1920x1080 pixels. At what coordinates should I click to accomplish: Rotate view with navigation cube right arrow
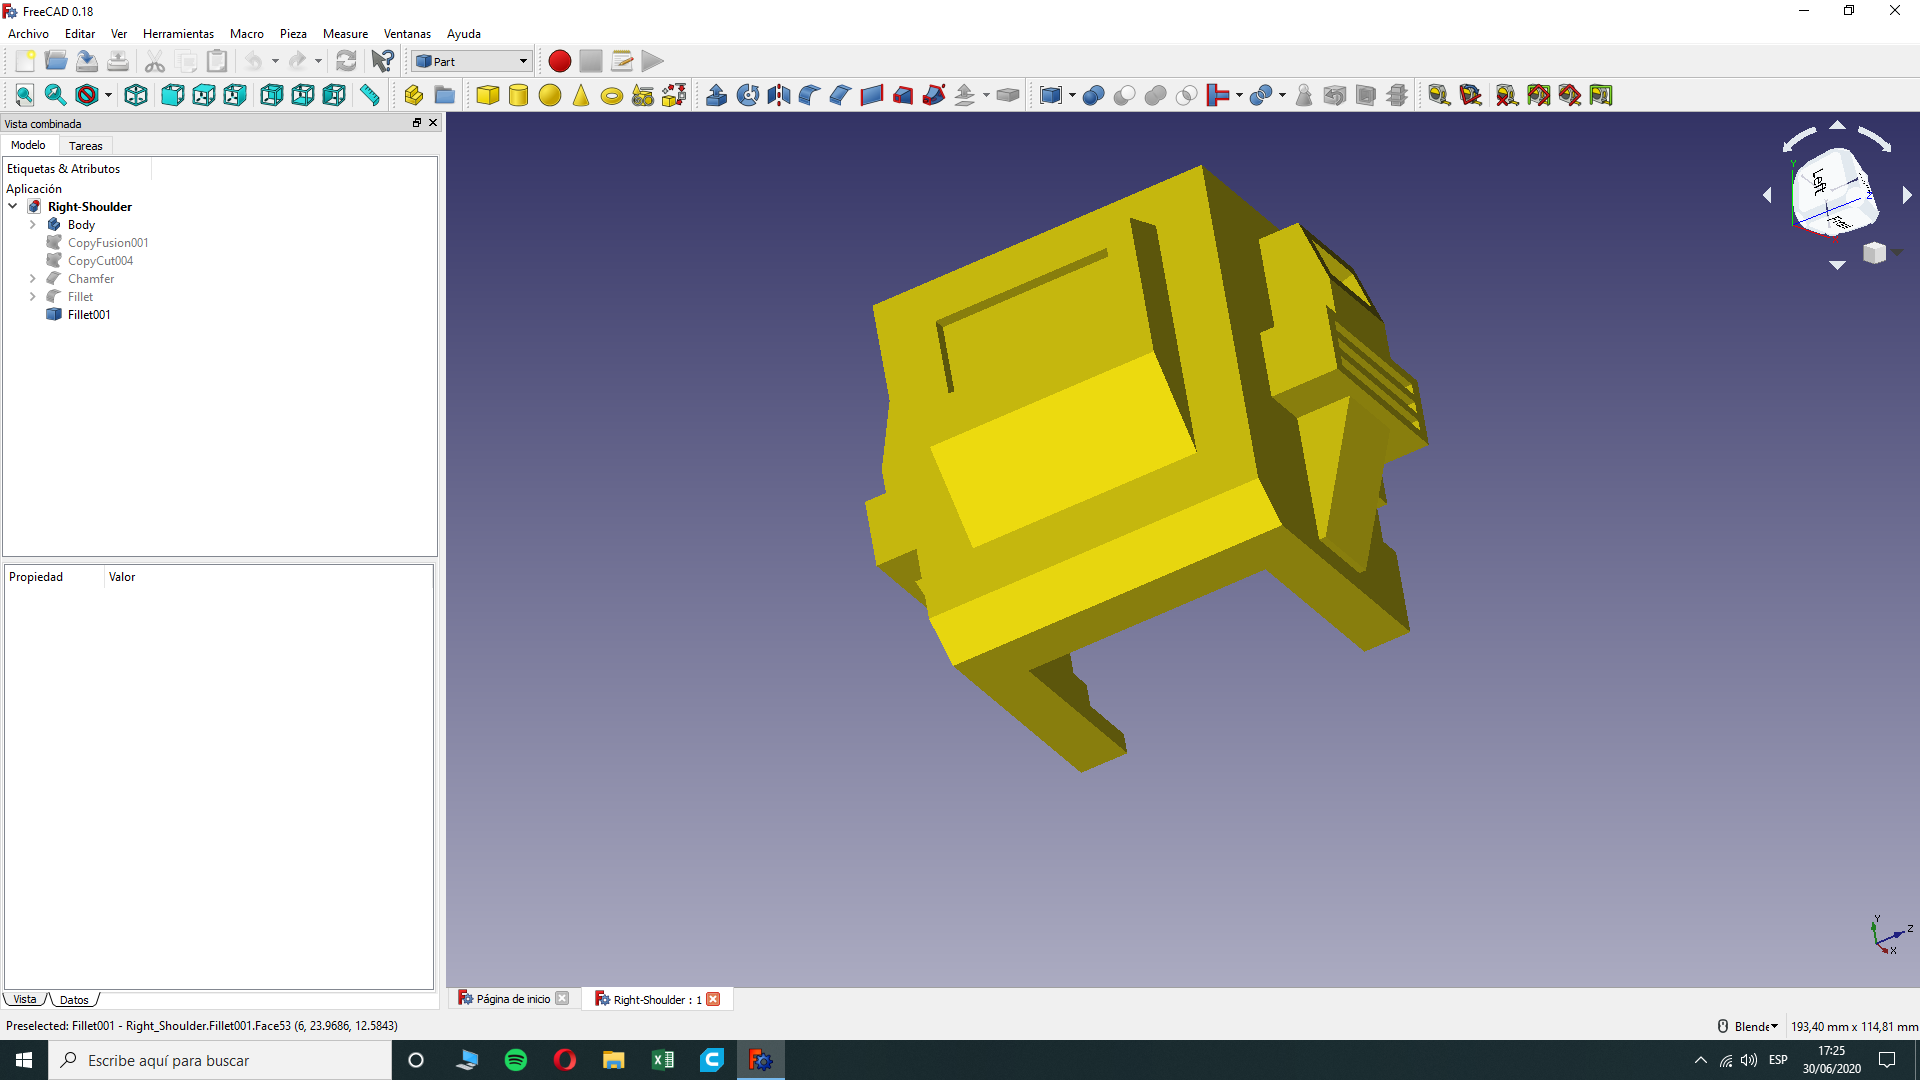pos(1907,195)
